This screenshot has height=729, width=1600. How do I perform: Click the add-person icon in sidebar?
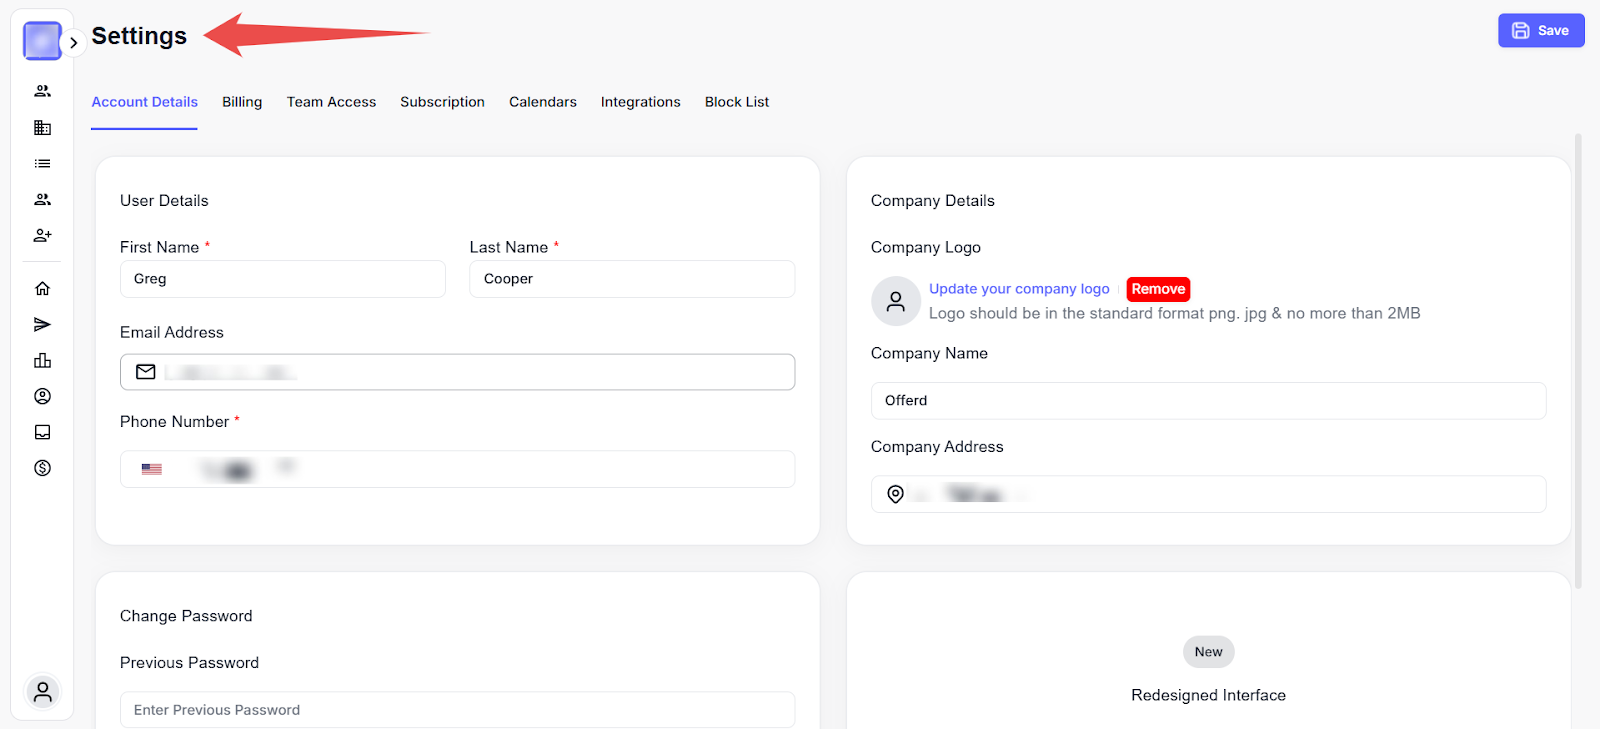[x=42, y=236]
